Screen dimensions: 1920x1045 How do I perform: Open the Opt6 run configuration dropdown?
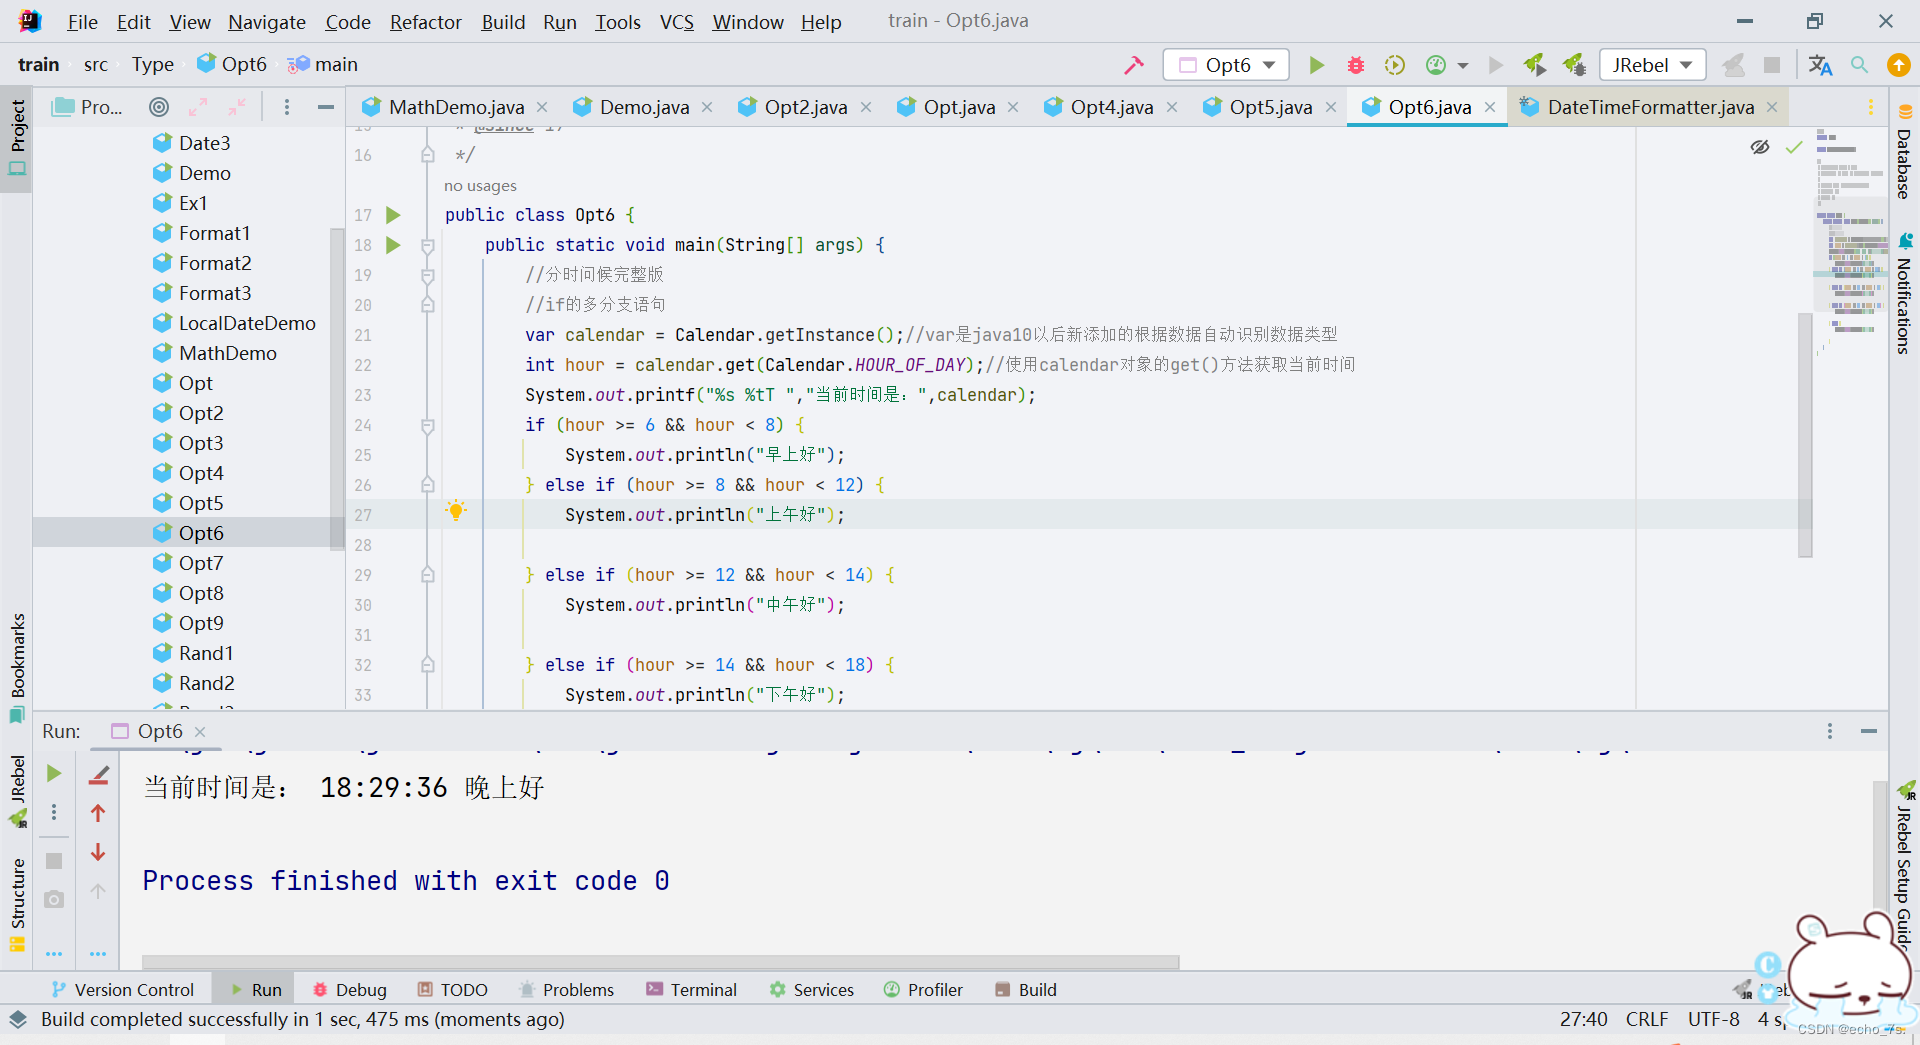(x=1225, y=64)
